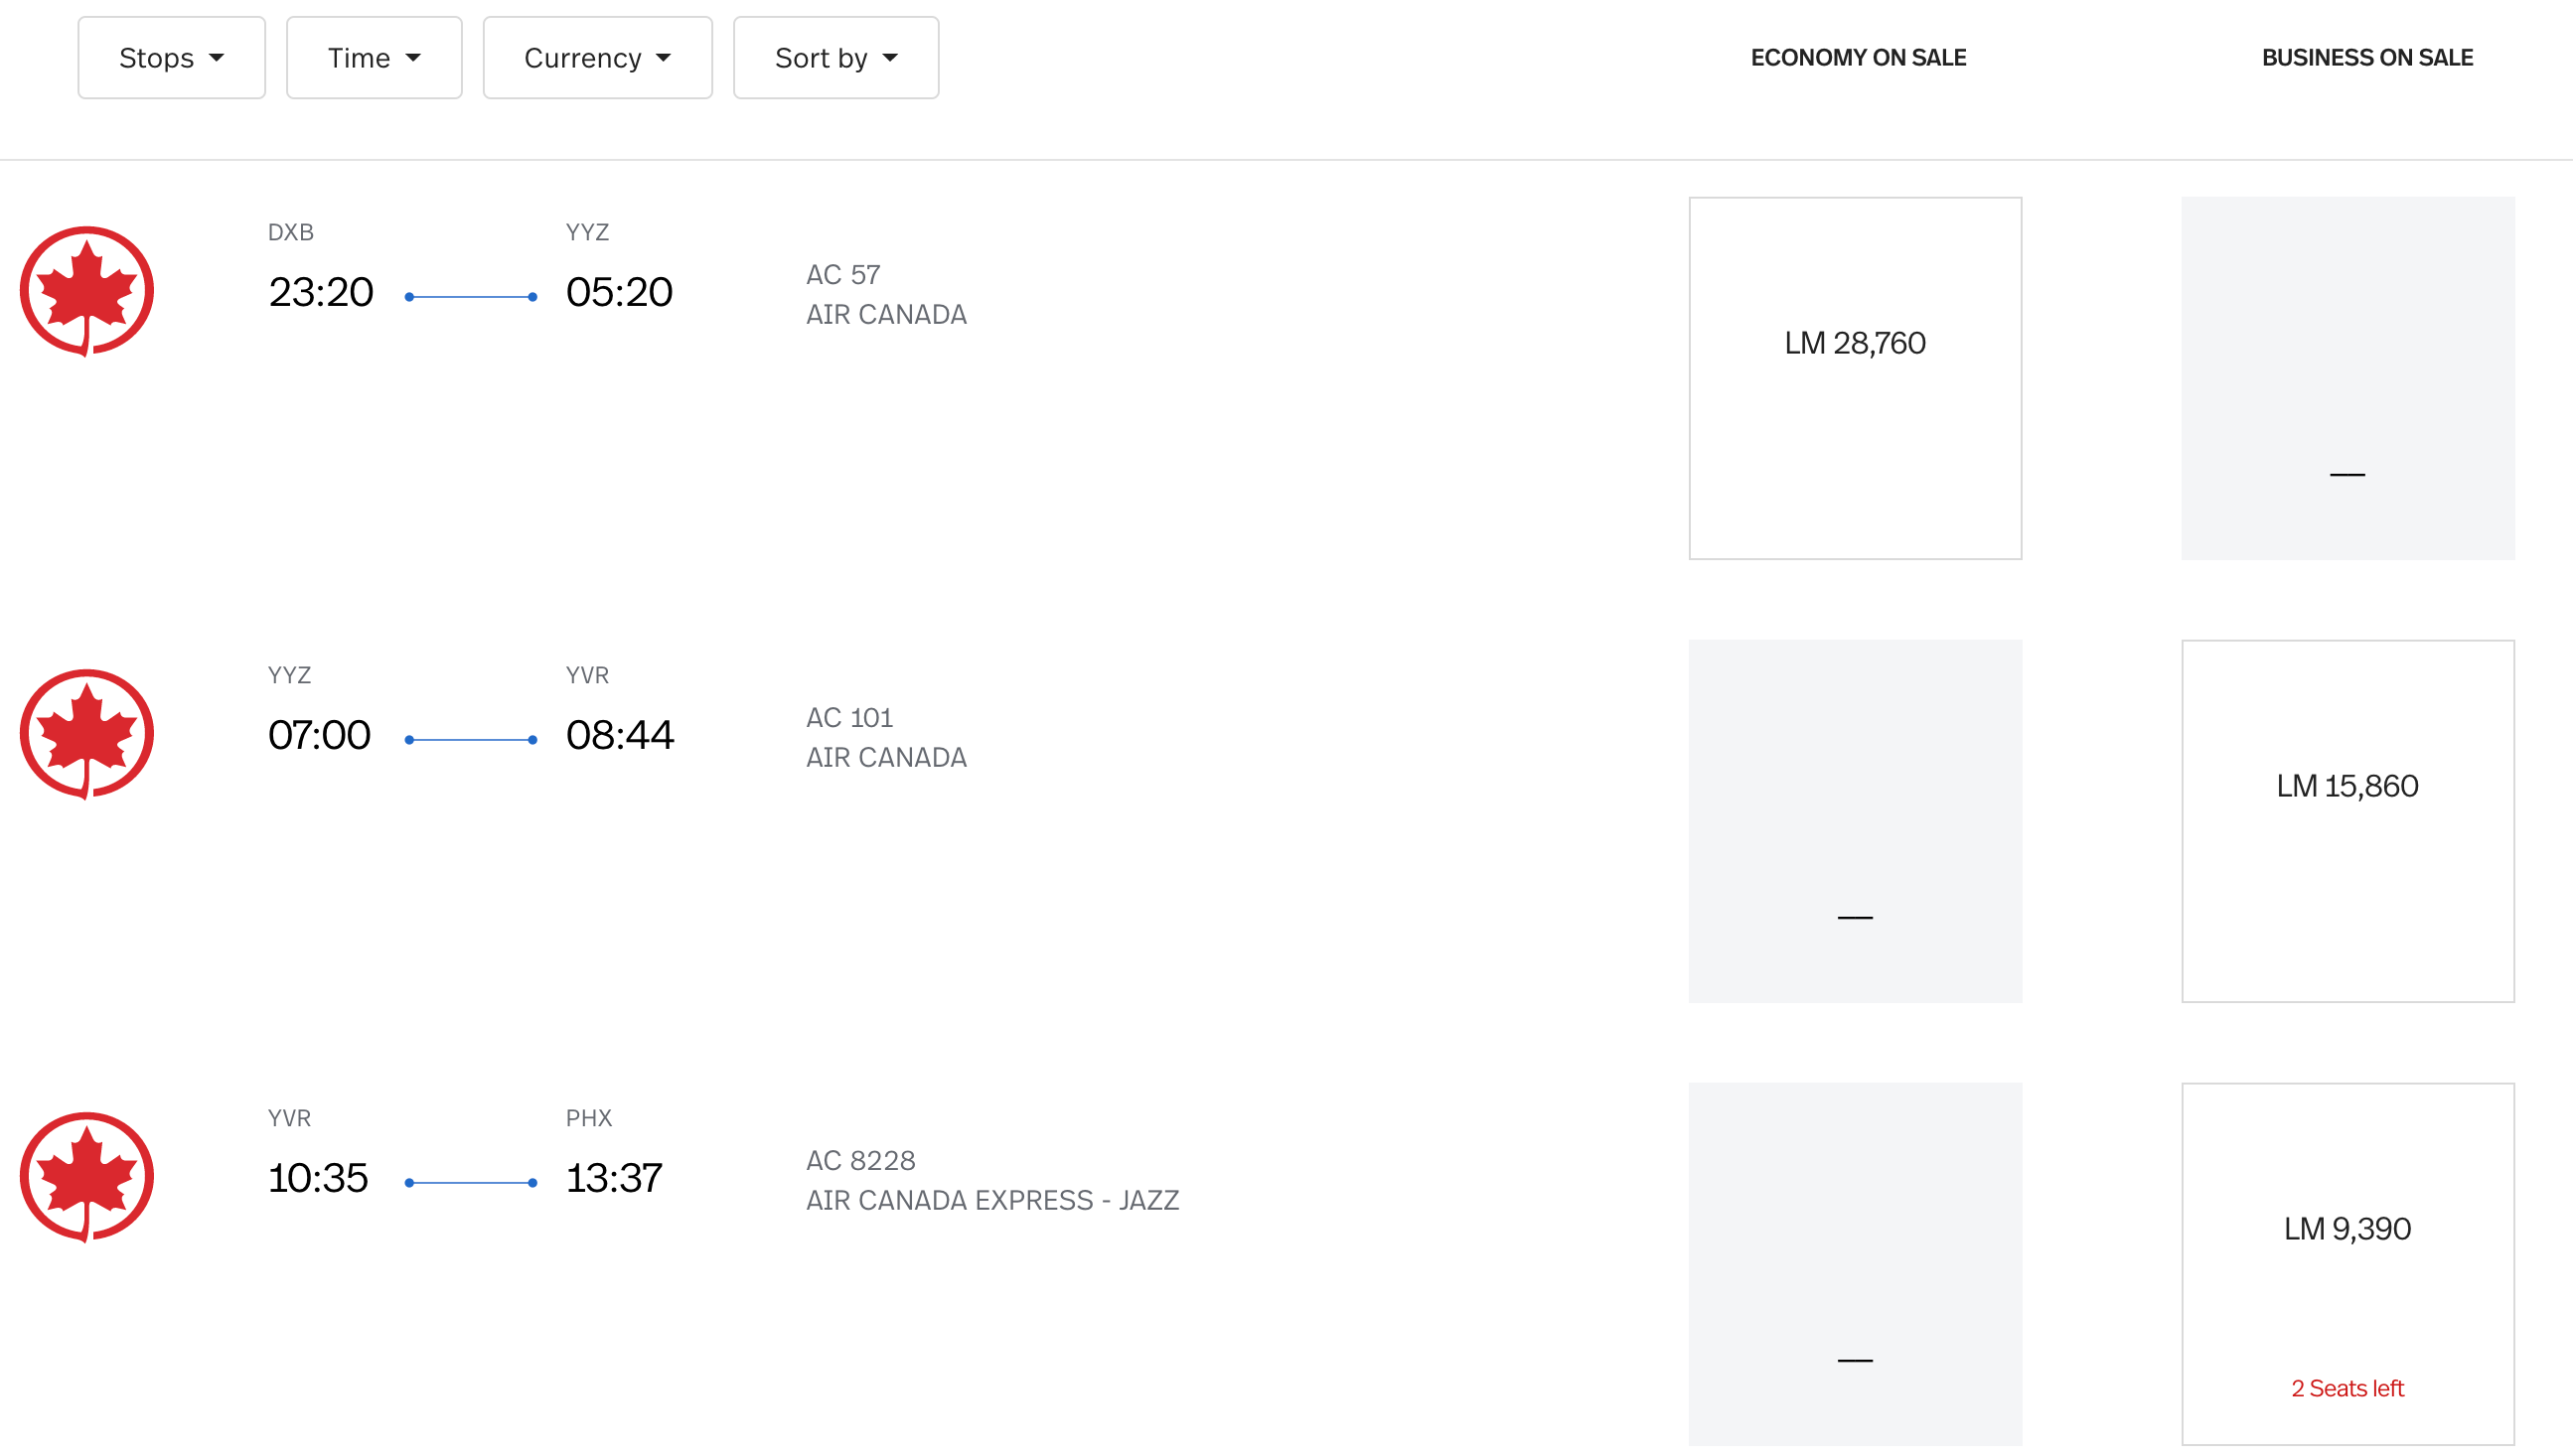This screenshot has width=2573, height=1456.
Task: Click the Economy on Sale column header
Action: 1857,58
